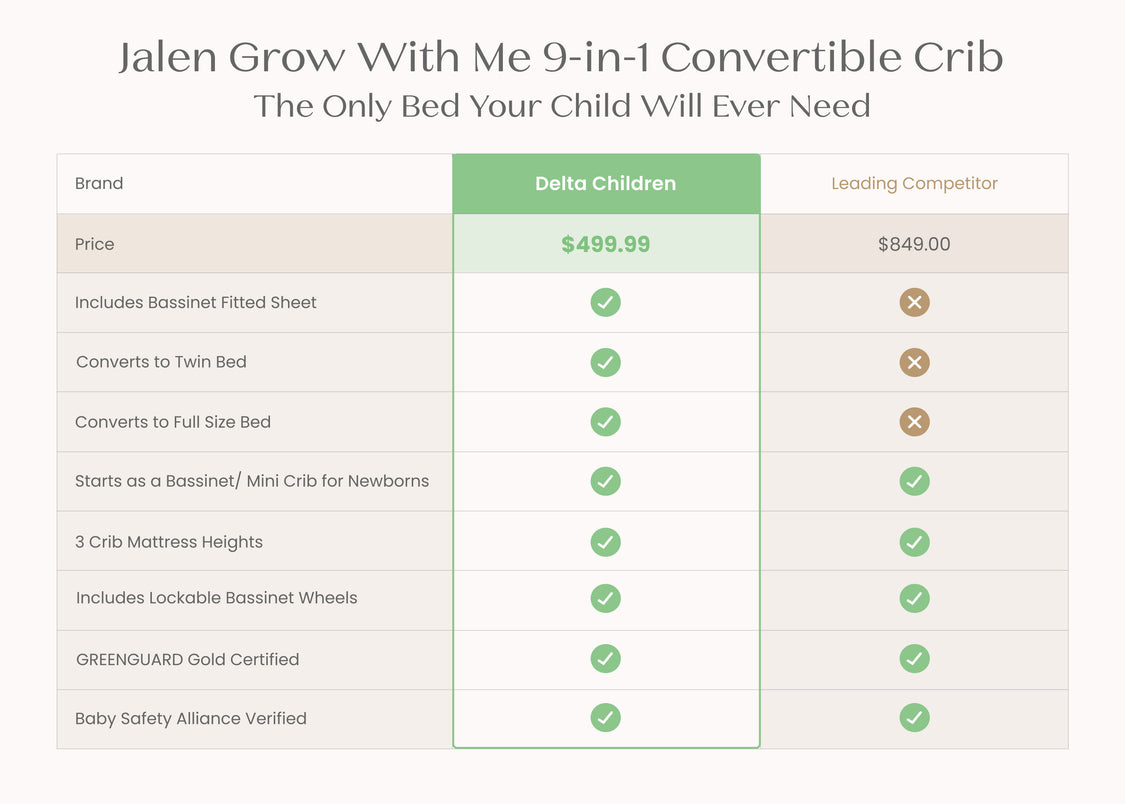Image resolution: width=1125 pixels, height=804 pixels.
Task: Click competitor X icon for Bassinet Fitted Sheet
Action: [x=915, y=303]
